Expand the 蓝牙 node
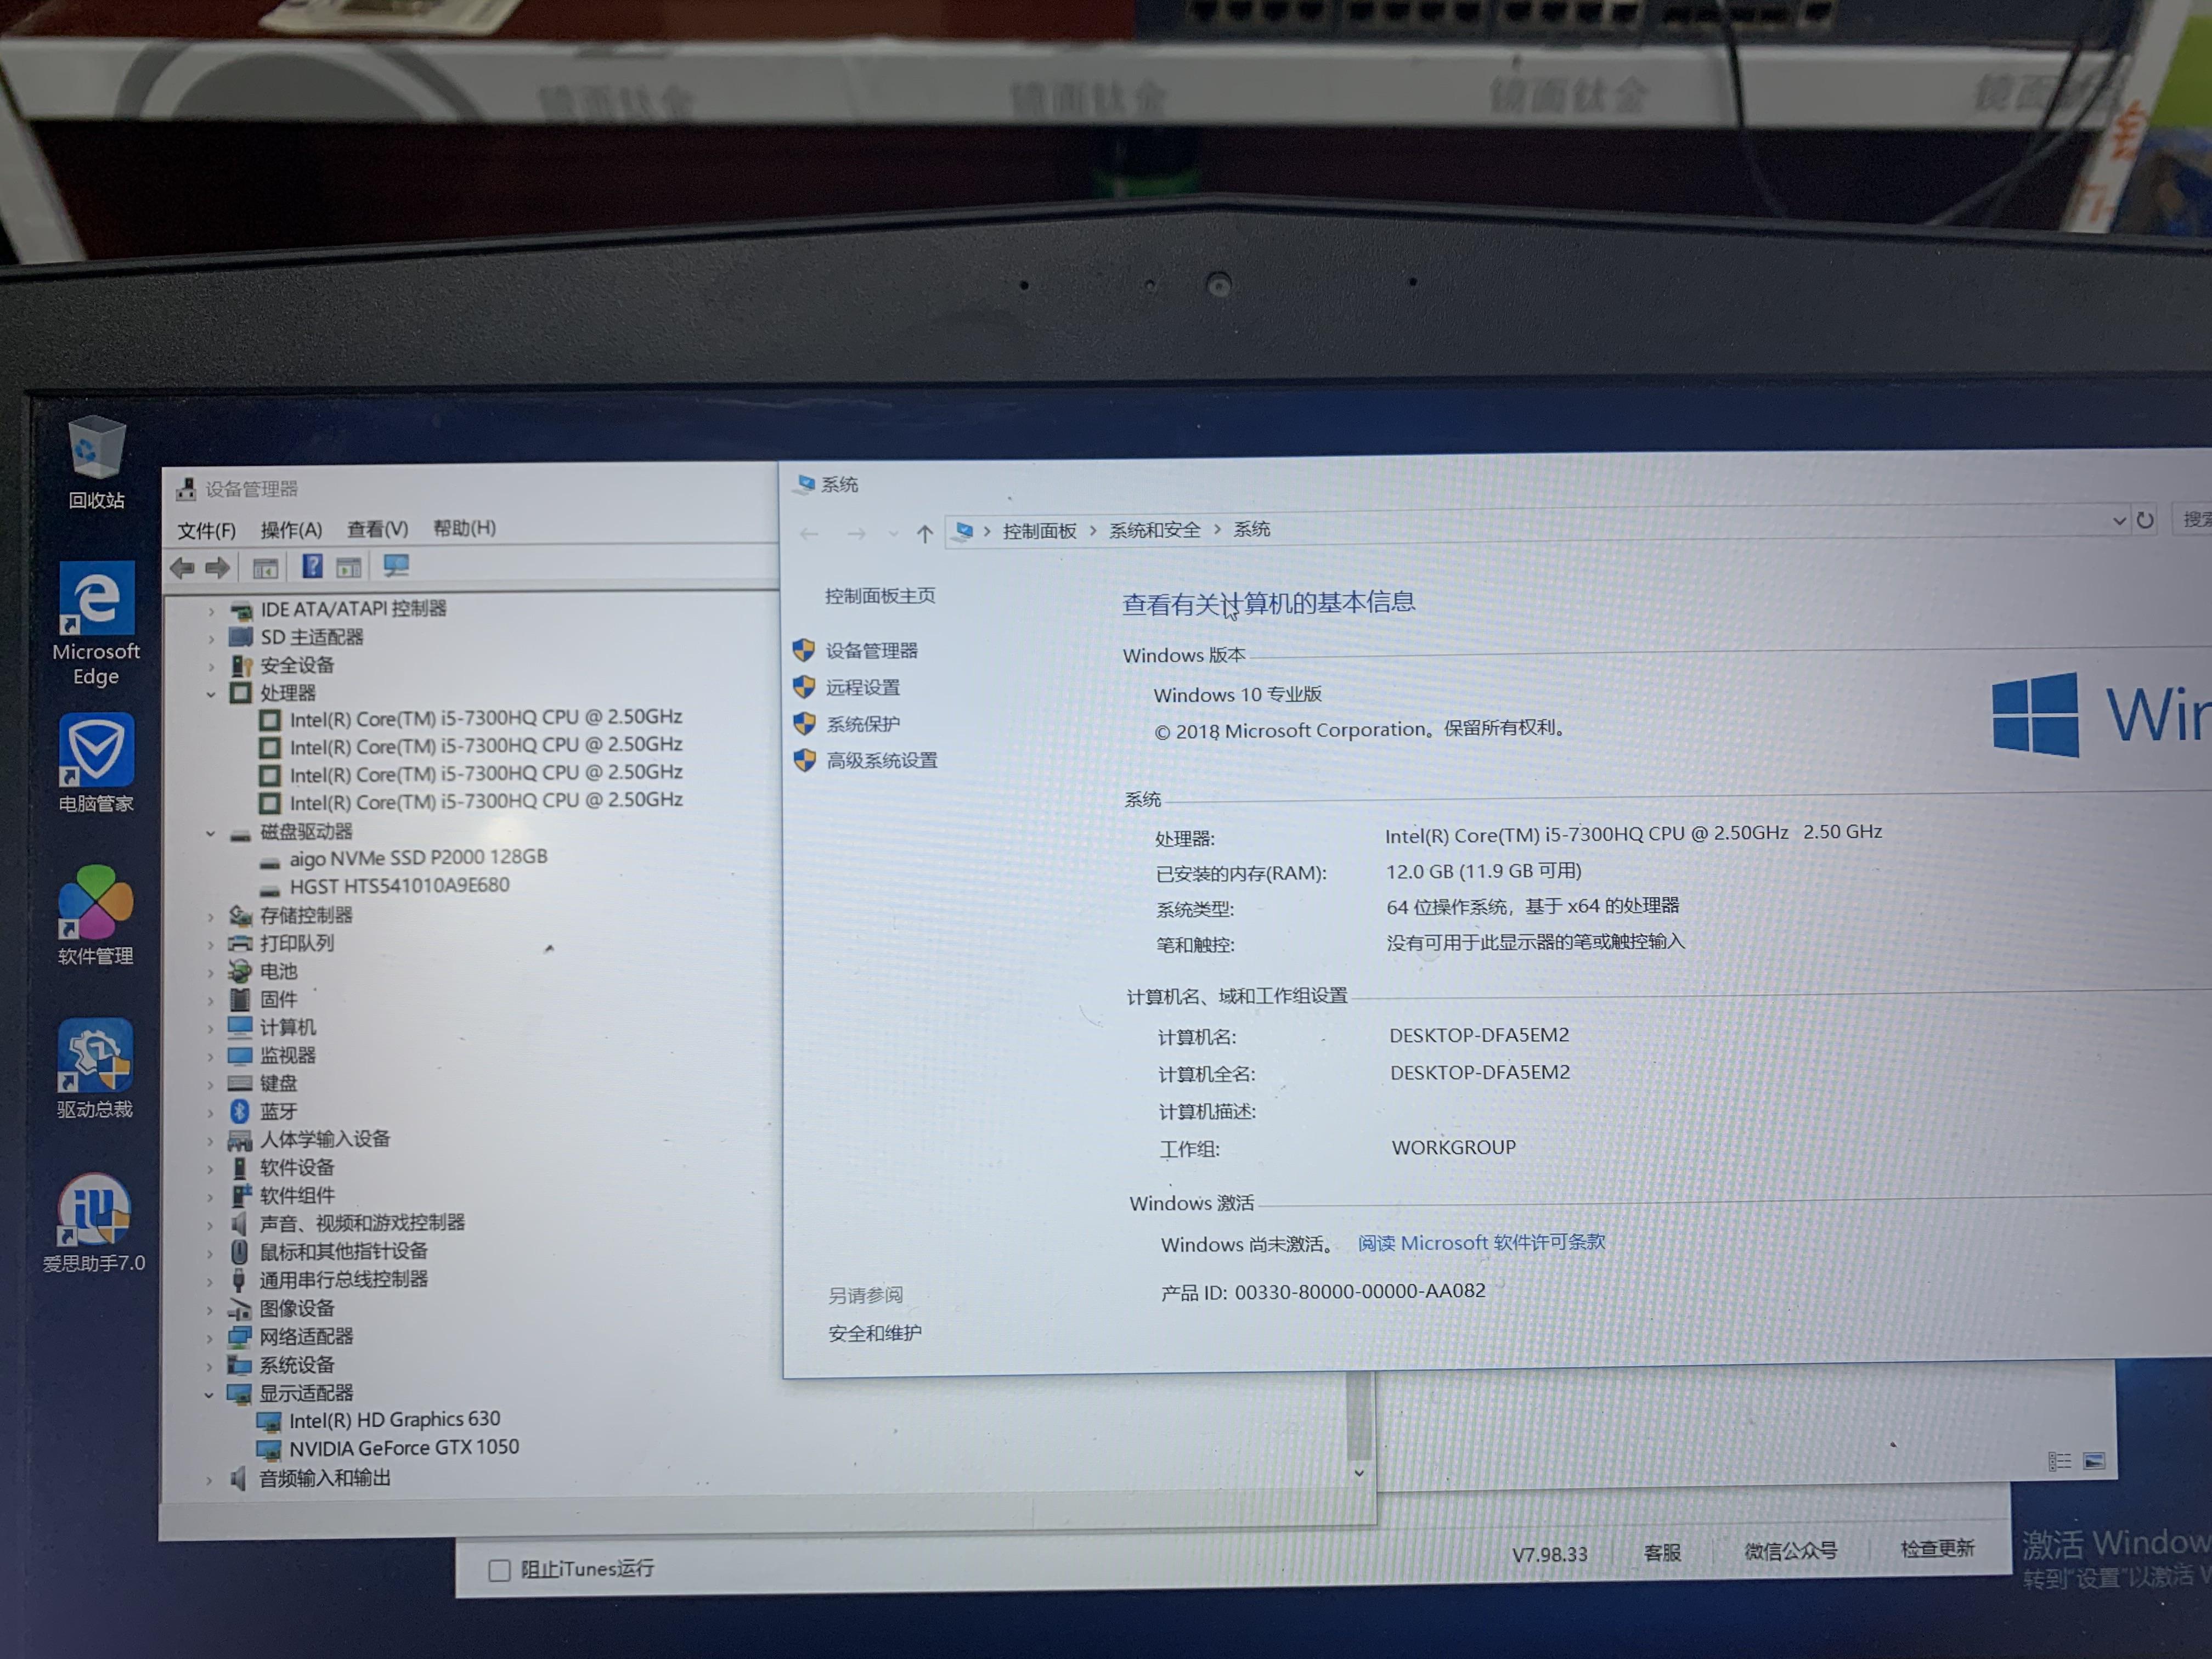The image size is (2212, 1659). [210, 1112]
